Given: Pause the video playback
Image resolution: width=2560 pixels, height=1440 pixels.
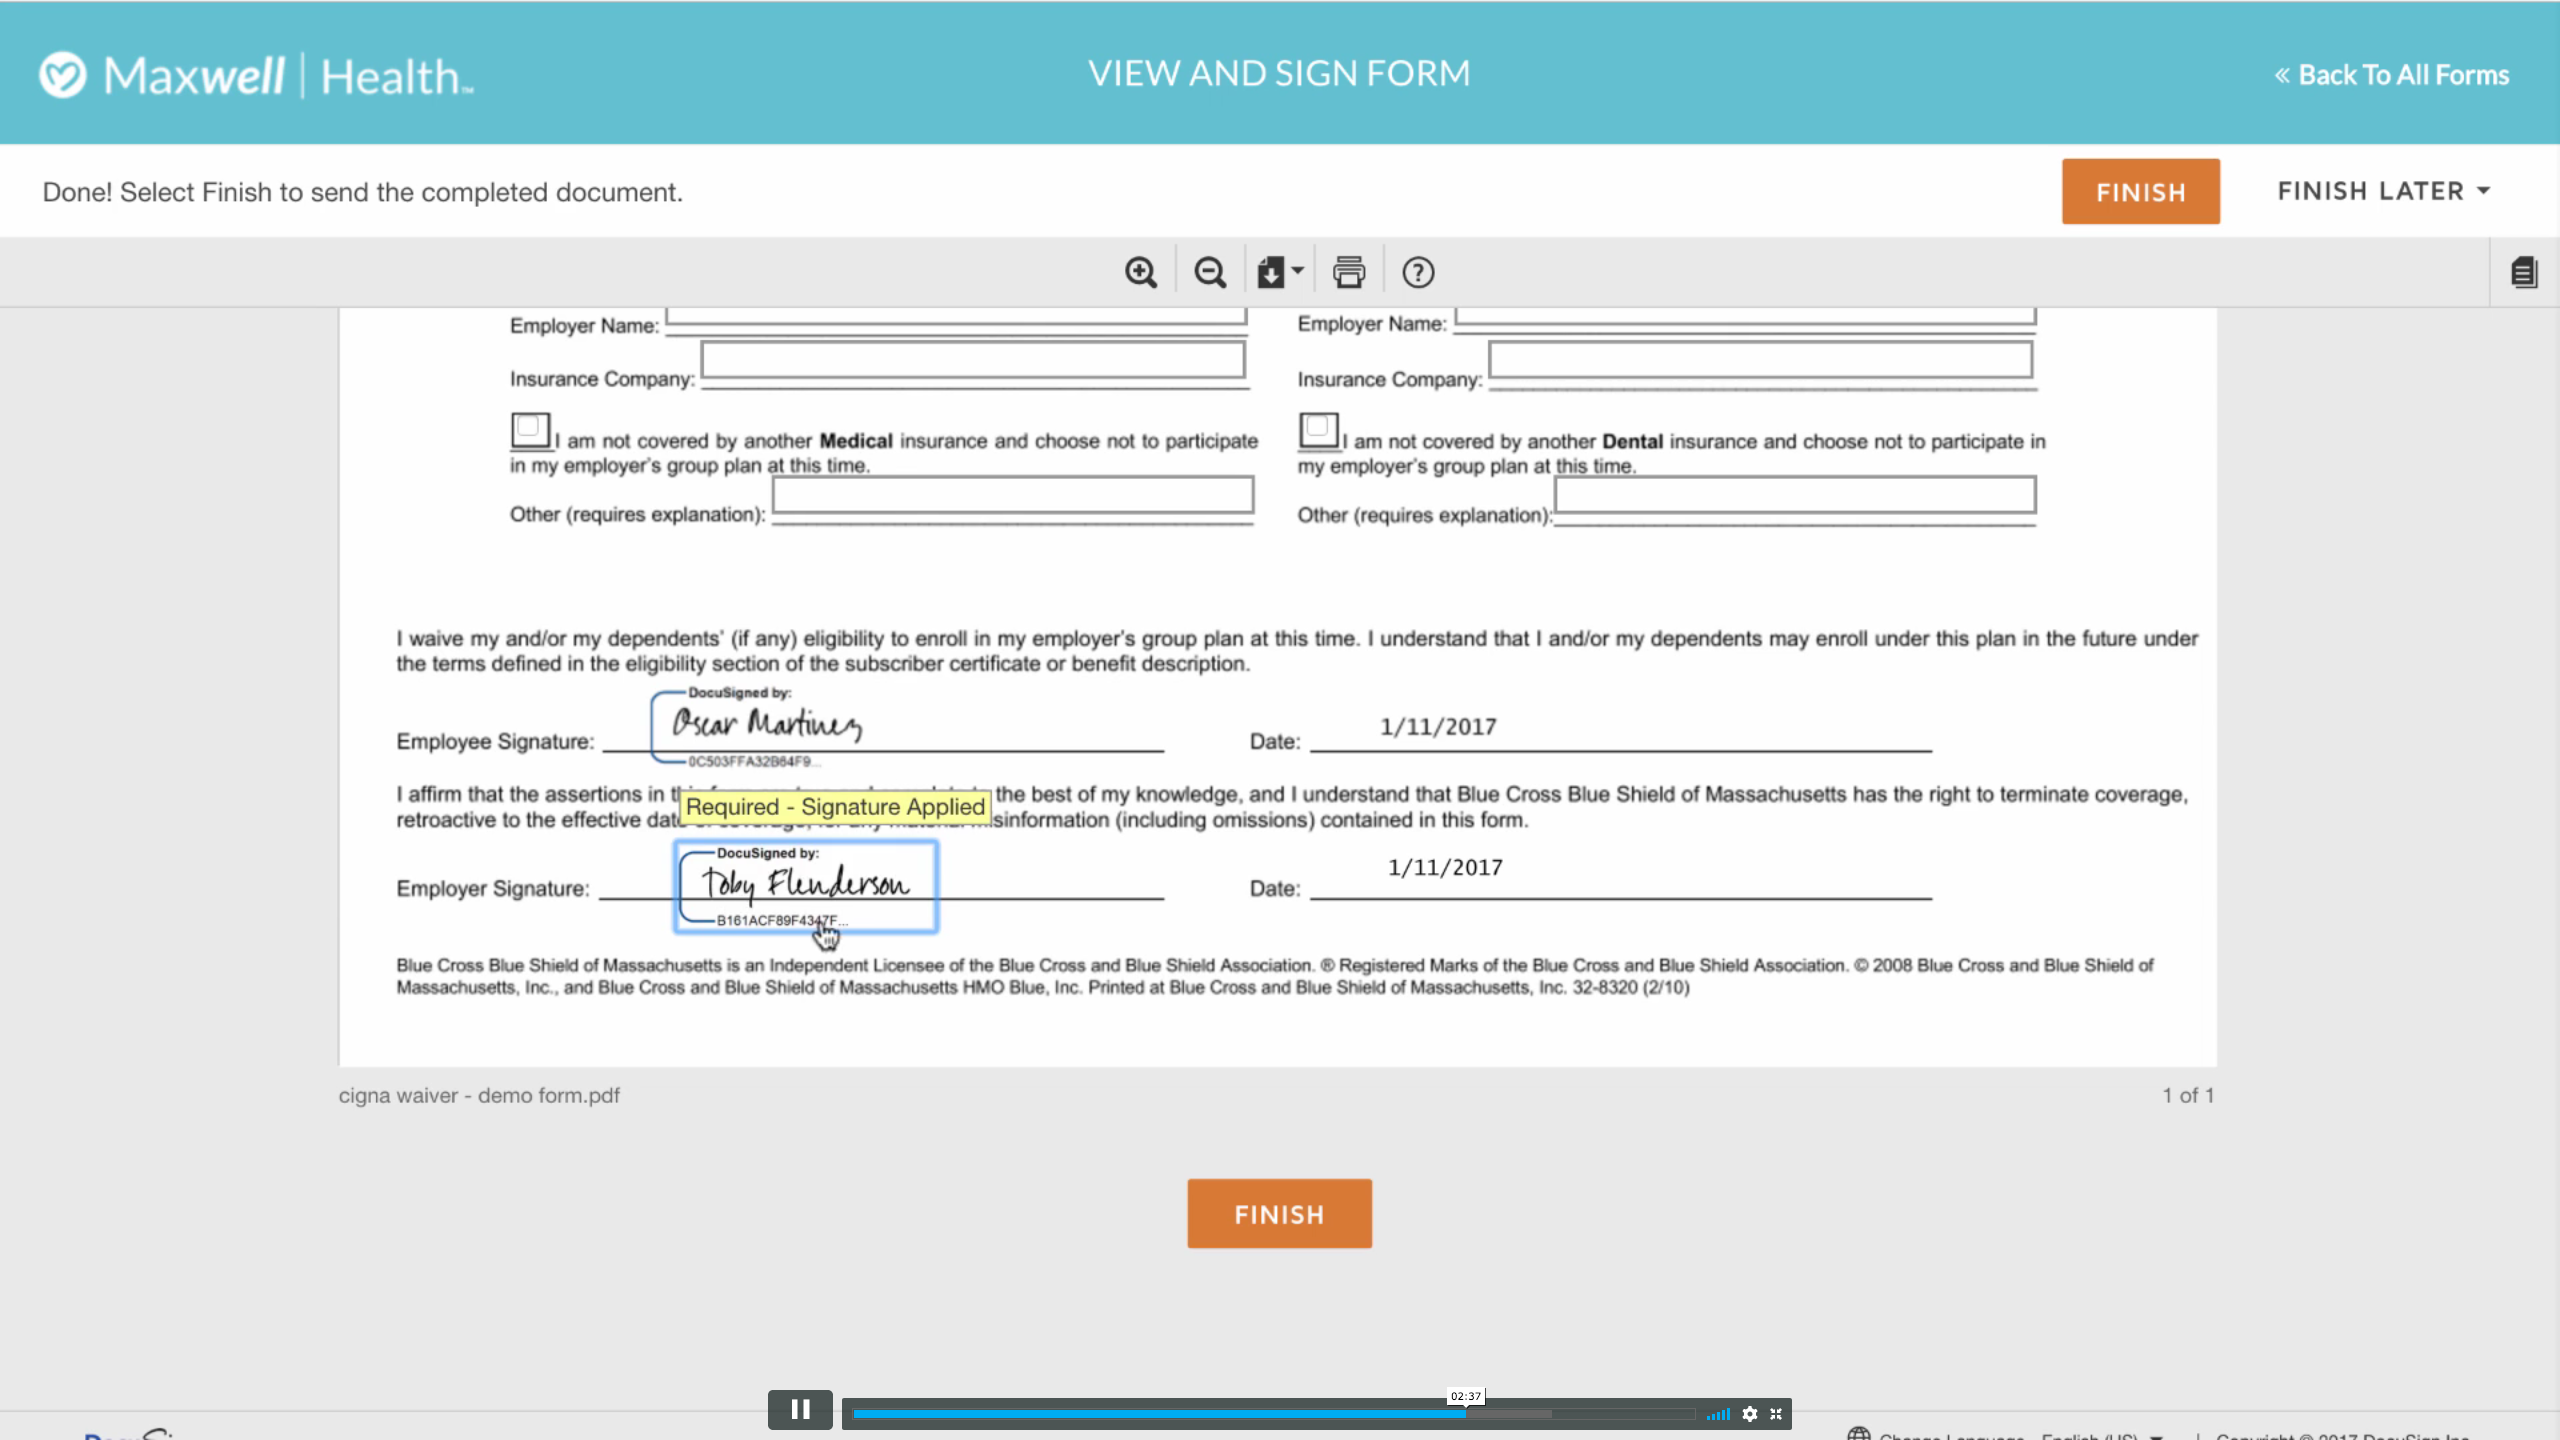Looking at the screenshot, I should (x=800, y=1410).
